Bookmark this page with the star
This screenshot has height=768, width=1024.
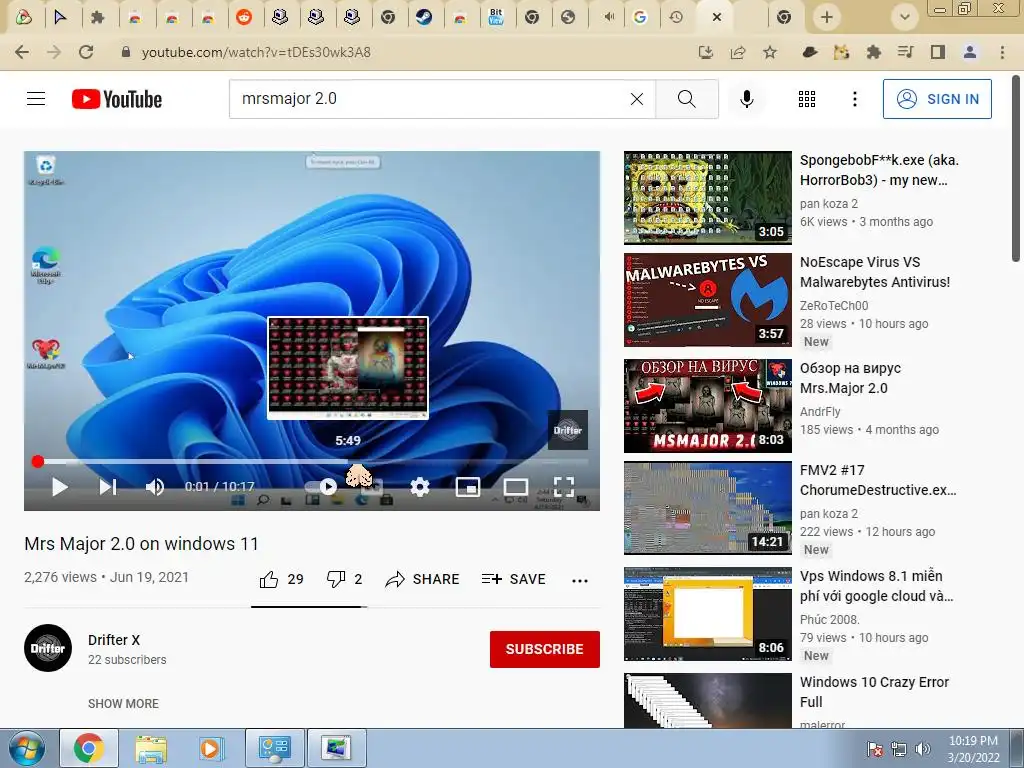[770, 52]
